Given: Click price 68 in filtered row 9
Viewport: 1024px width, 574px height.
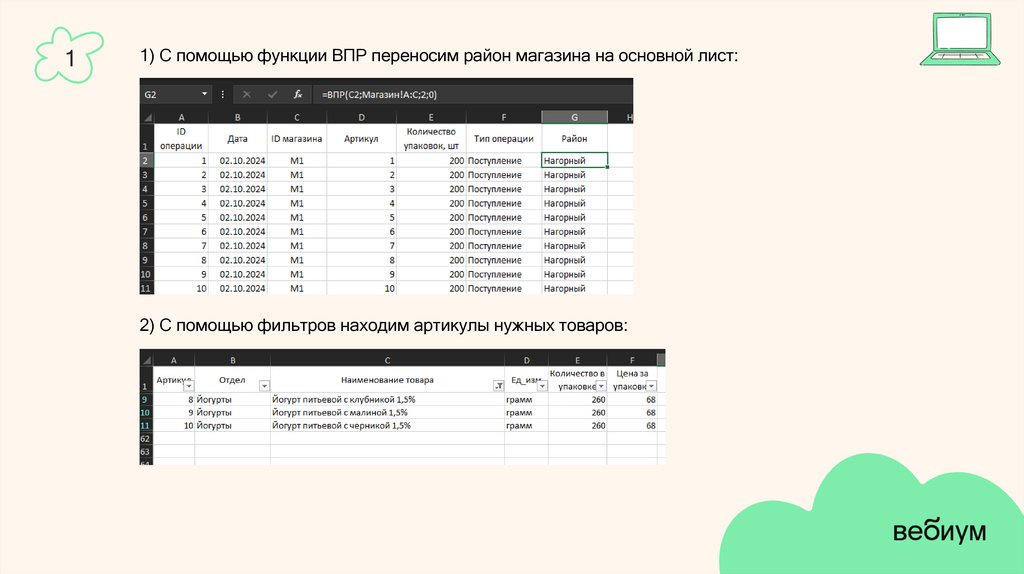Looking at the screenshot, I should coord(632,399).
